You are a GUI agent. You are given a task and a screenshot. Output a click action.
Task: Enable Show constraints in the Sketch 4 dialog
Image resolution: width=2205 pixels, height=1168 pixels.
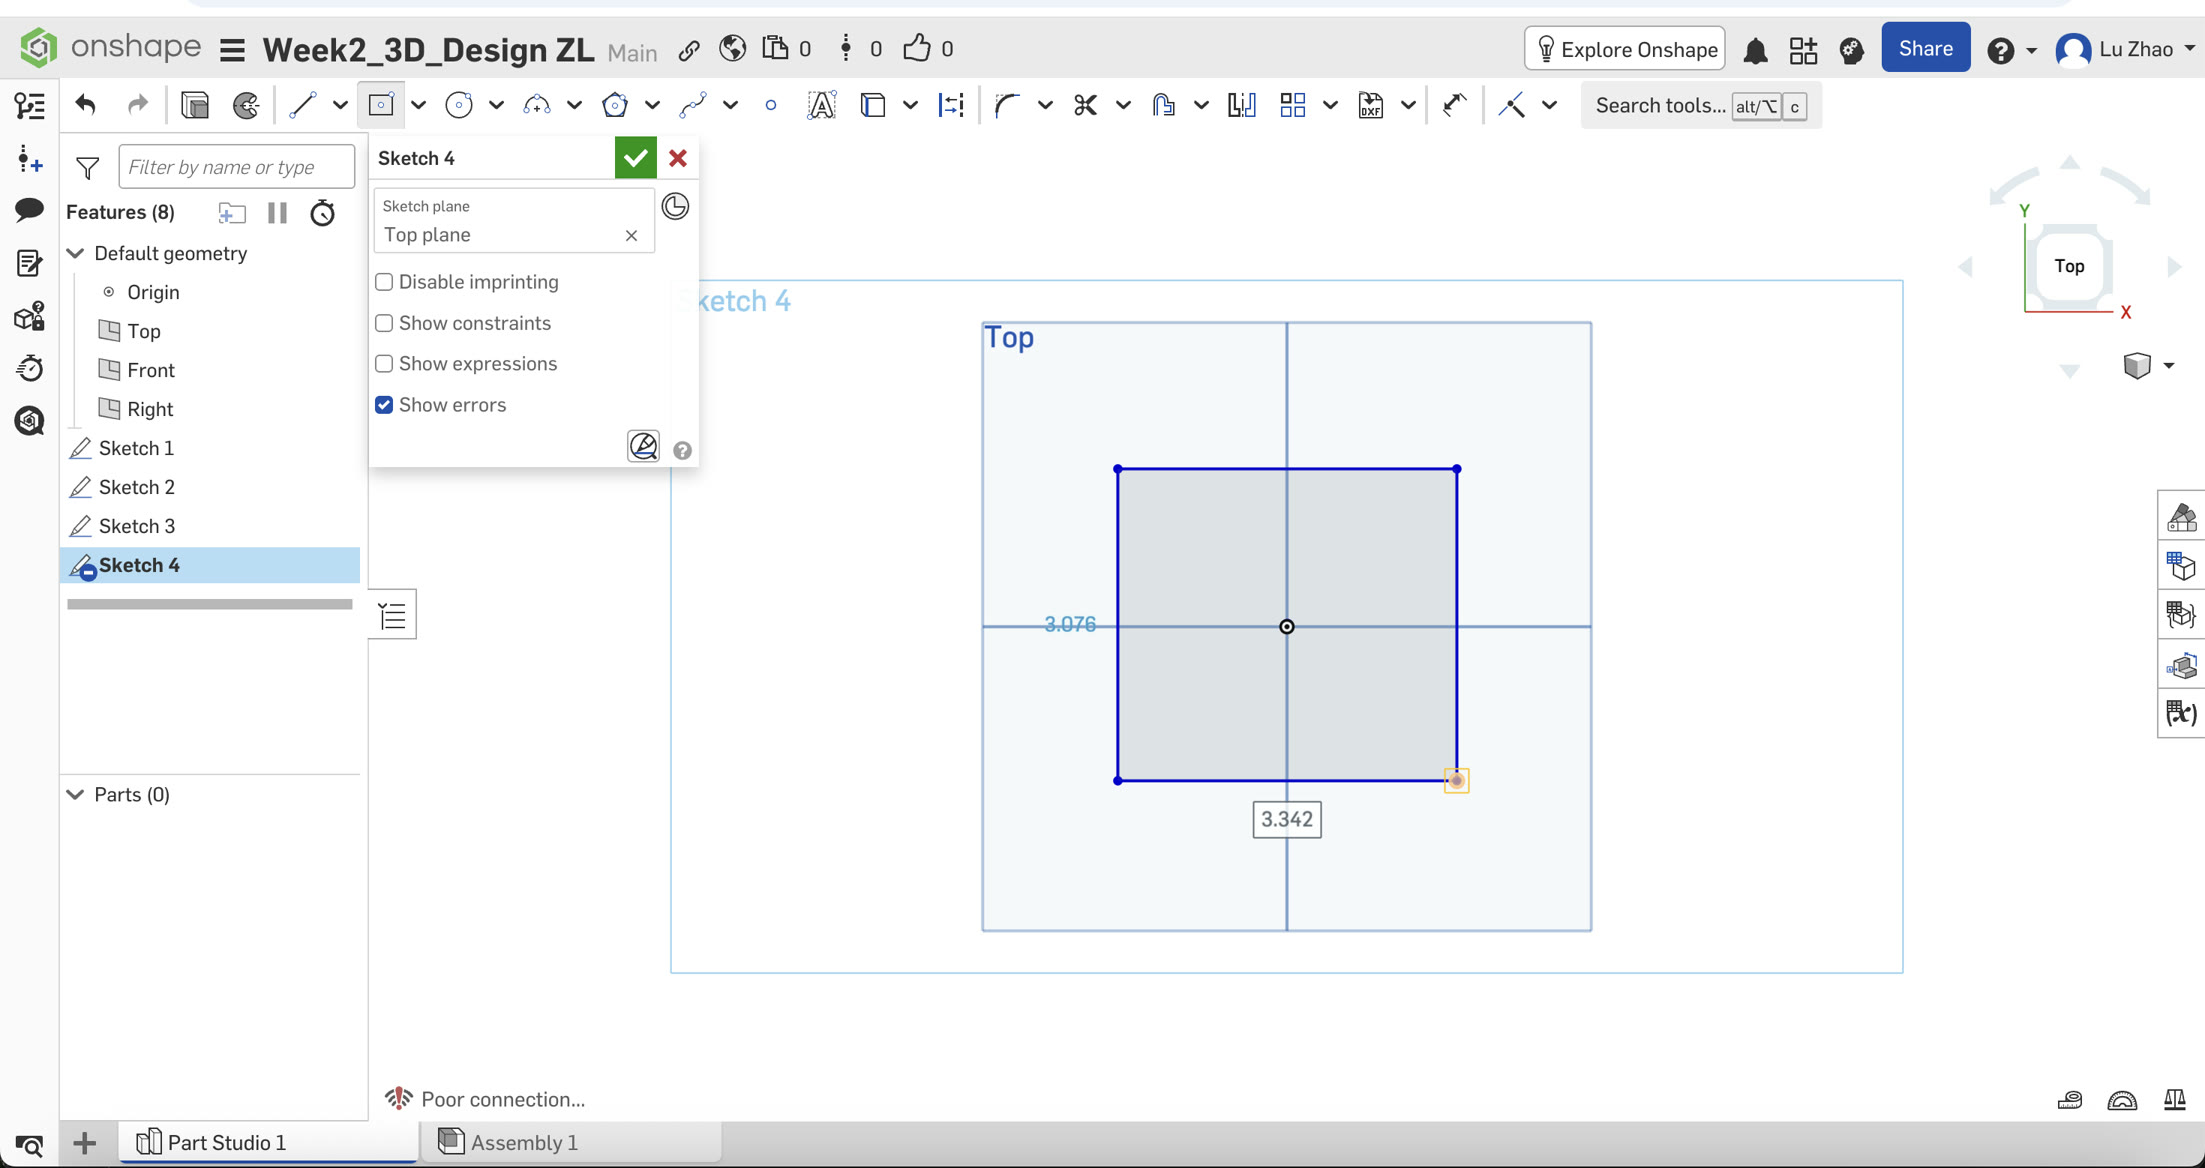[x=384, y=323]
